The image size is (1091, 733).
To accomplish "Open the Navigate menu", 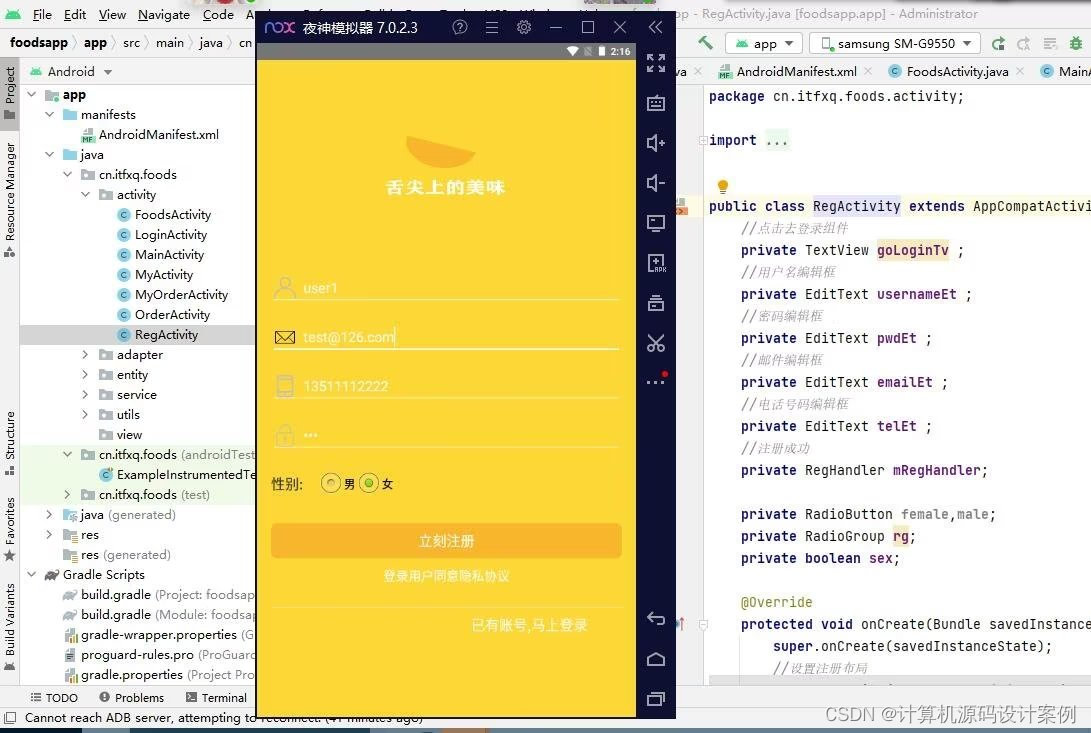I will [x=164, y=15].
